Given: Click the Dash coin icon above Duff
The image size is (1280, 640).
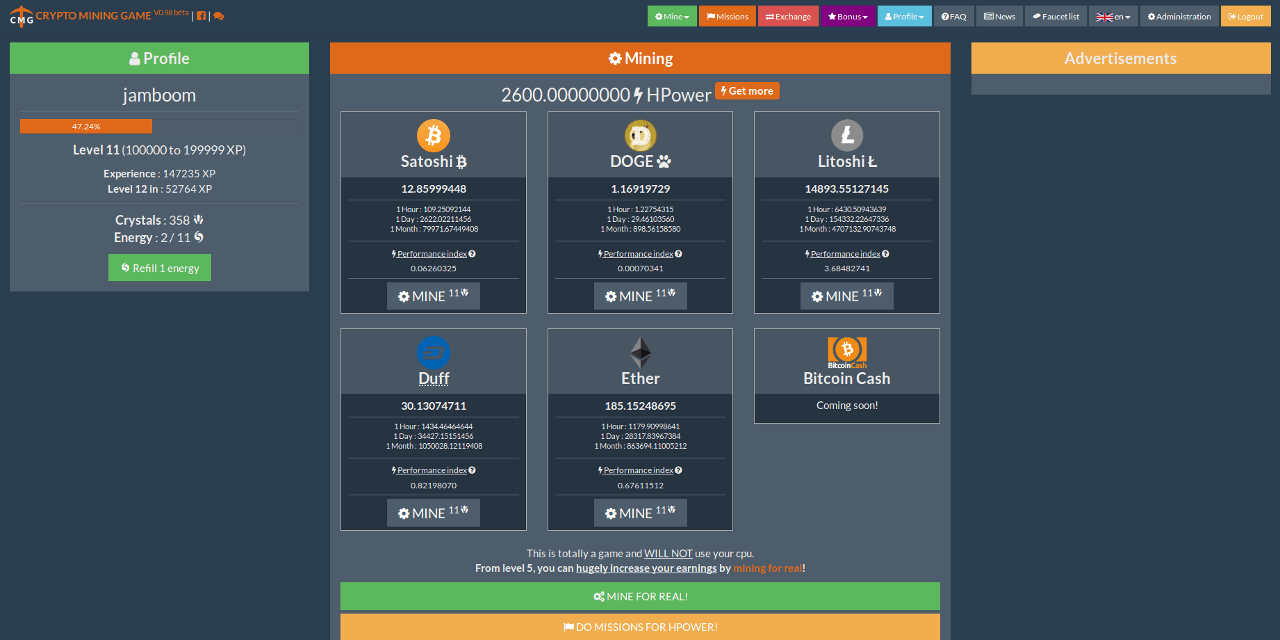Looking at the screenshot, I should point(433,352).
